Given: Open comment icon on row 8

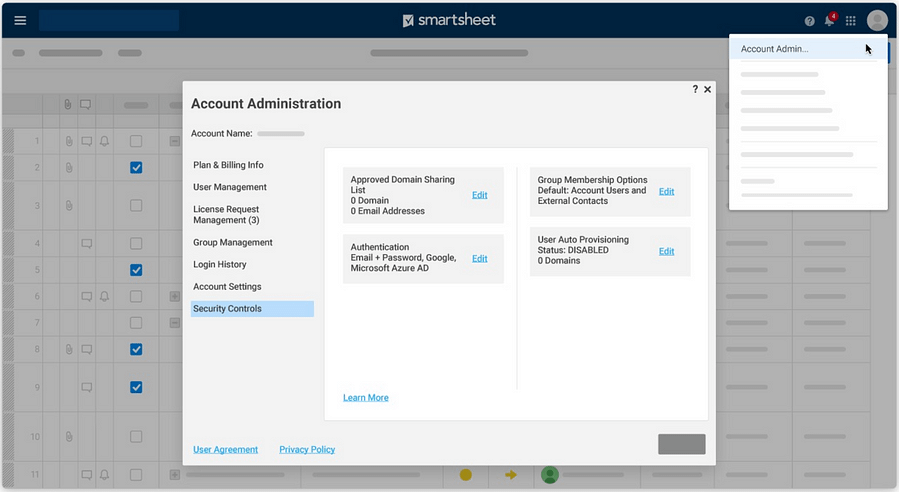Looking at the screenshot, I should (87, 349).
